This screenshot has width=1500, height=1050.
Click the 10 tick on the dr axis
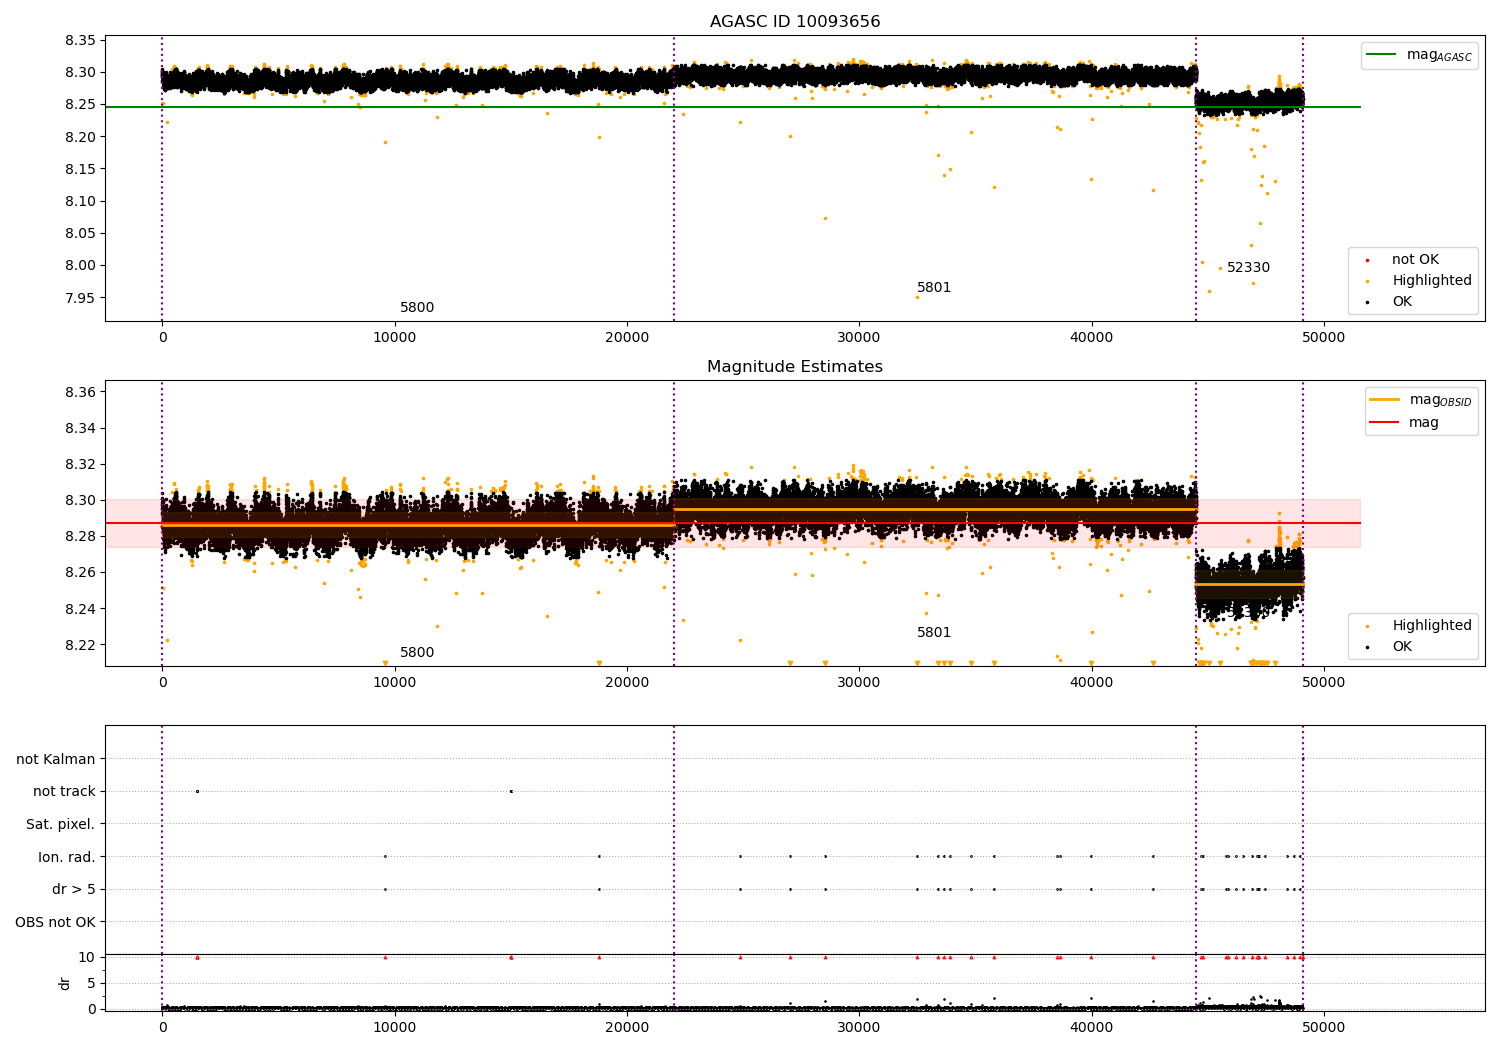87,957
